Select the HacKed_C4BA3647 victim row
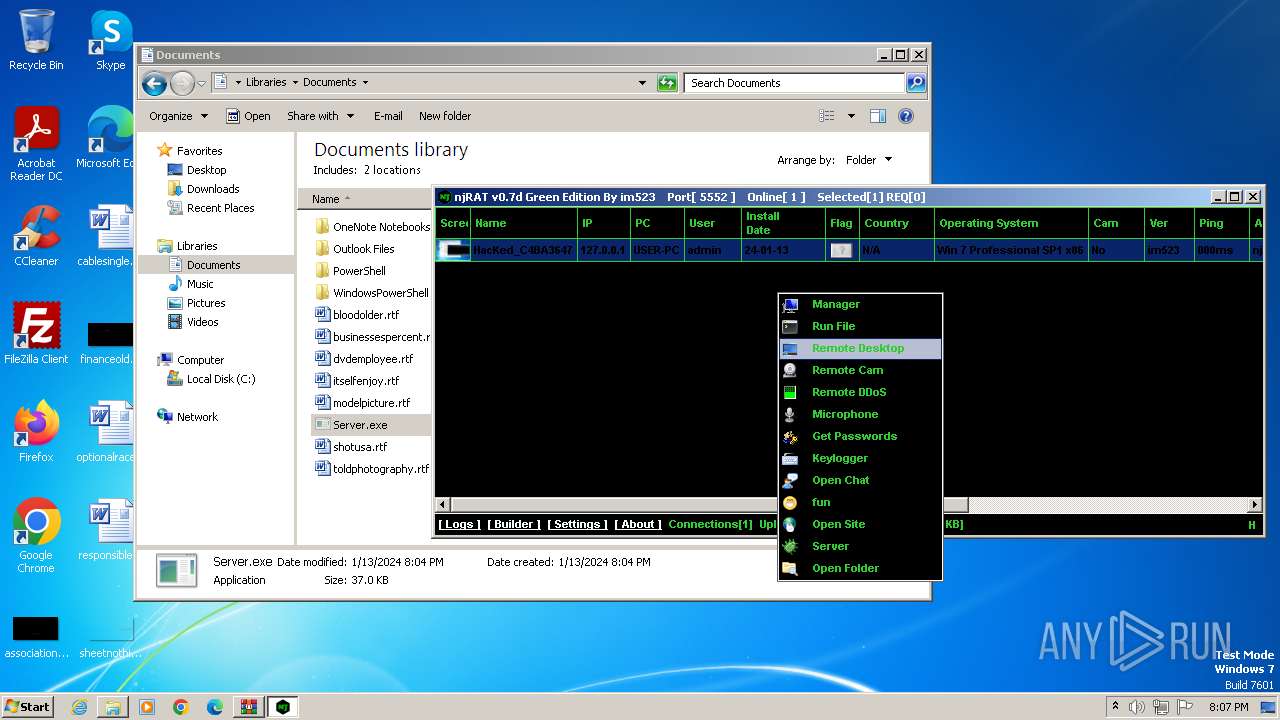Image resolution: width=1280 pixels, height=720 pixels. click(849, 250)
